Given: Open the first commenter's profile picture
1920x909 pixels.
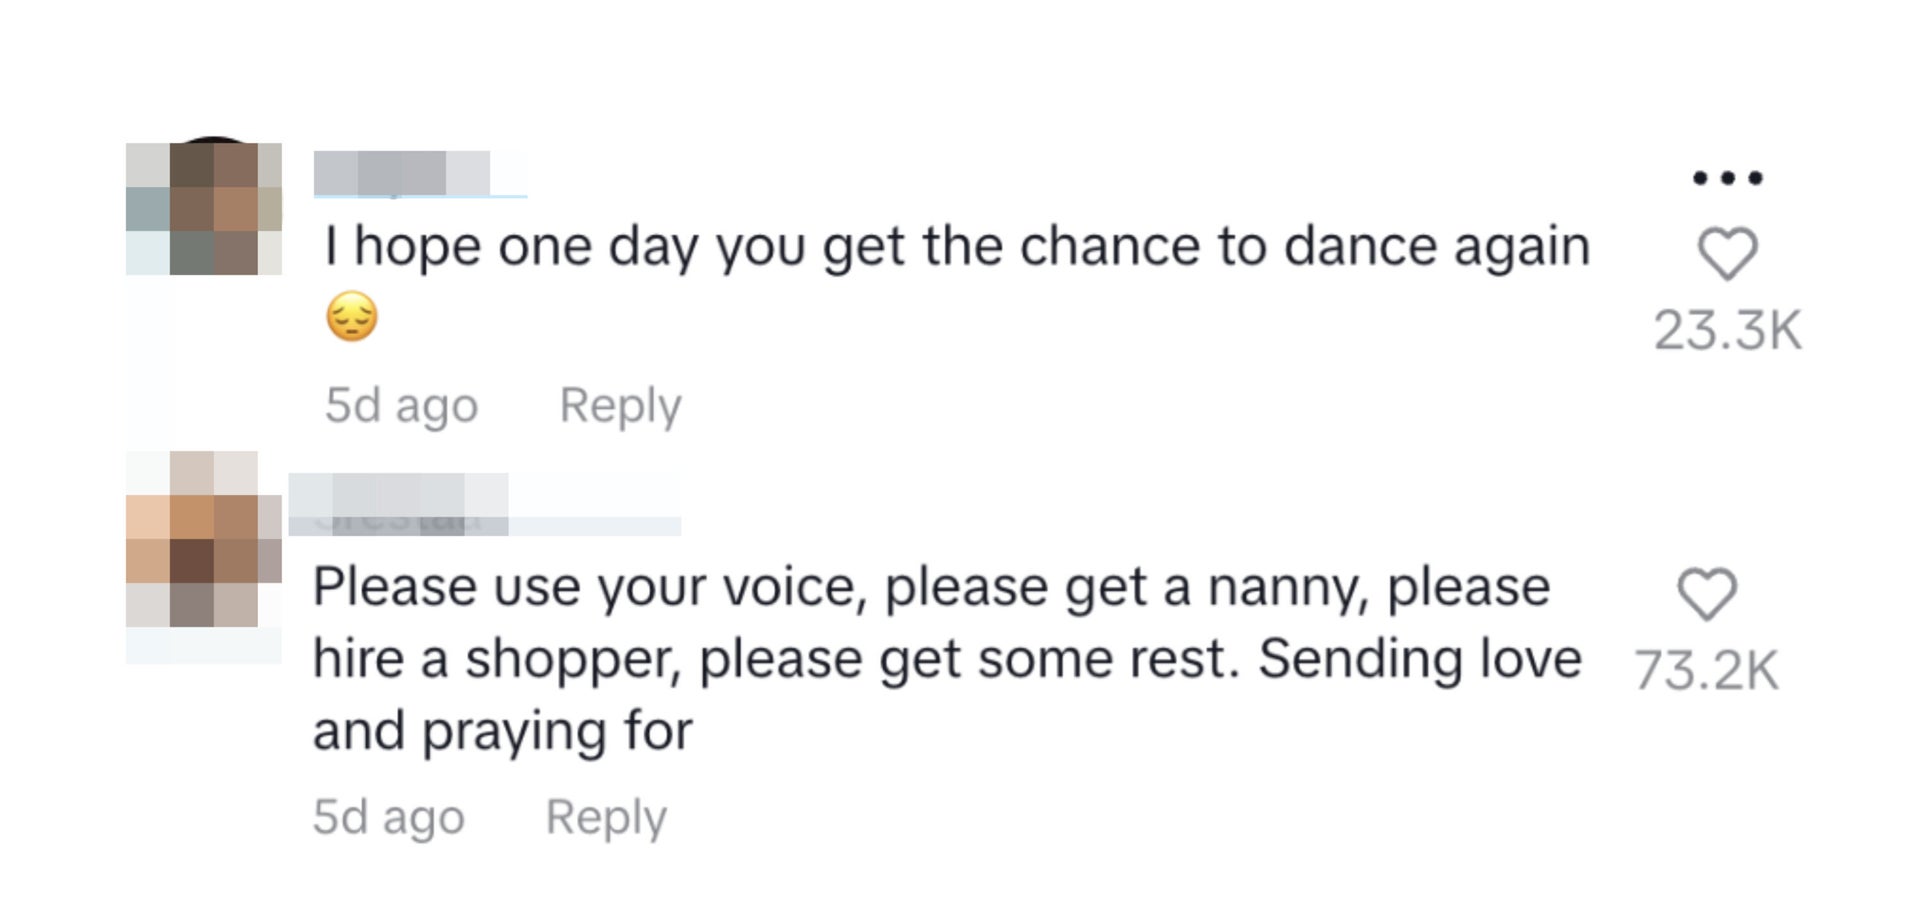Looking at the screenshot, I should (204, 208).
